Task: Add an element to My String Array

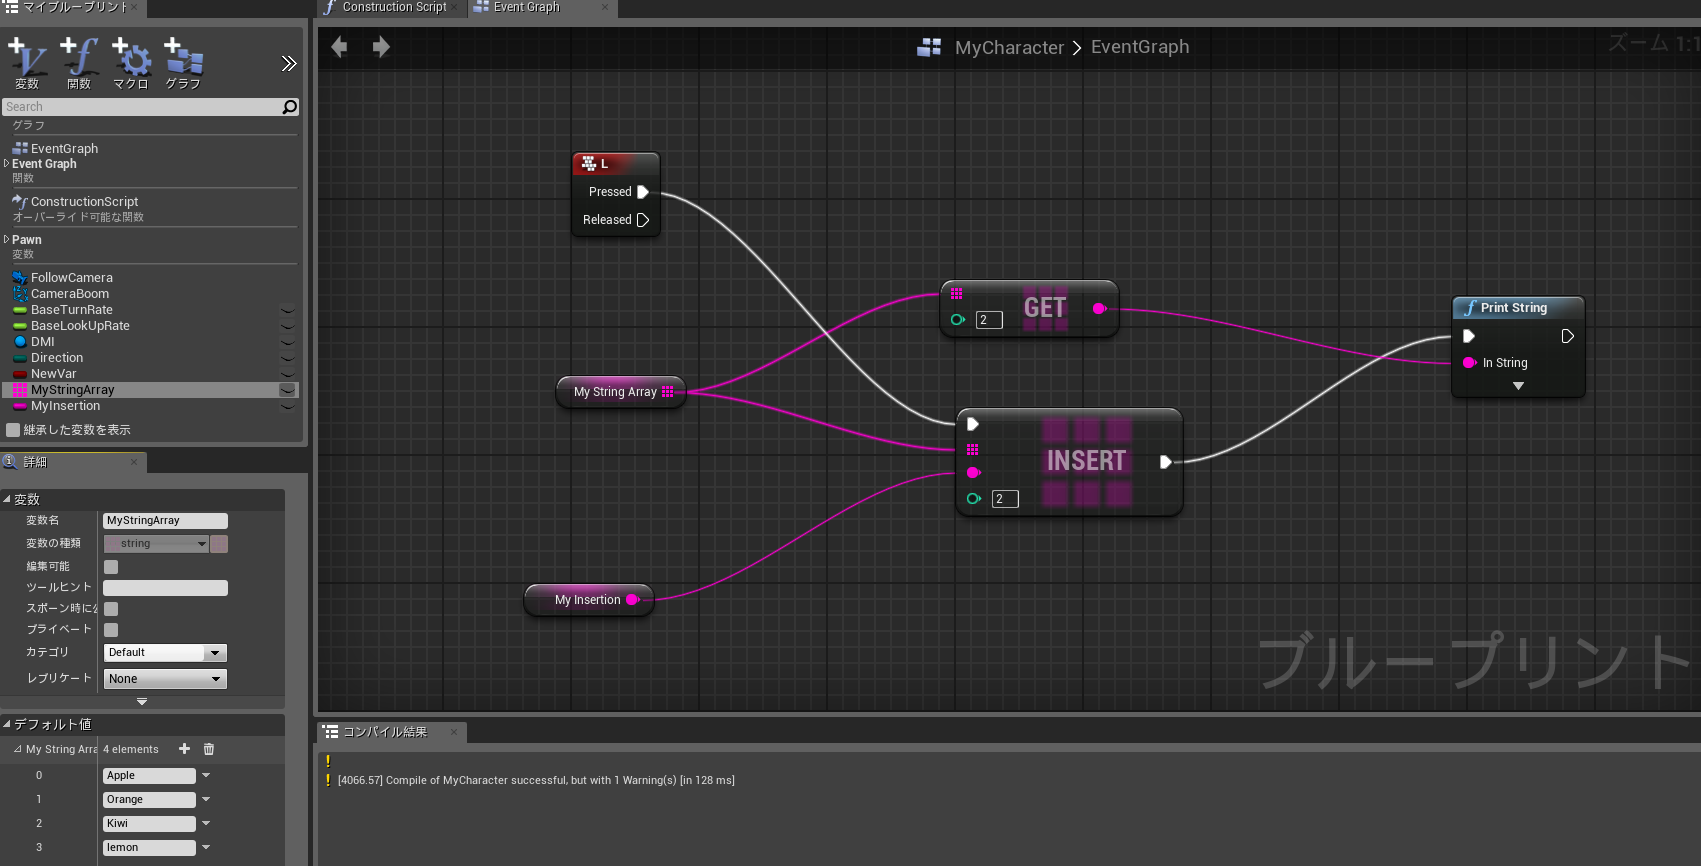Action: click(x=184, y=749)
